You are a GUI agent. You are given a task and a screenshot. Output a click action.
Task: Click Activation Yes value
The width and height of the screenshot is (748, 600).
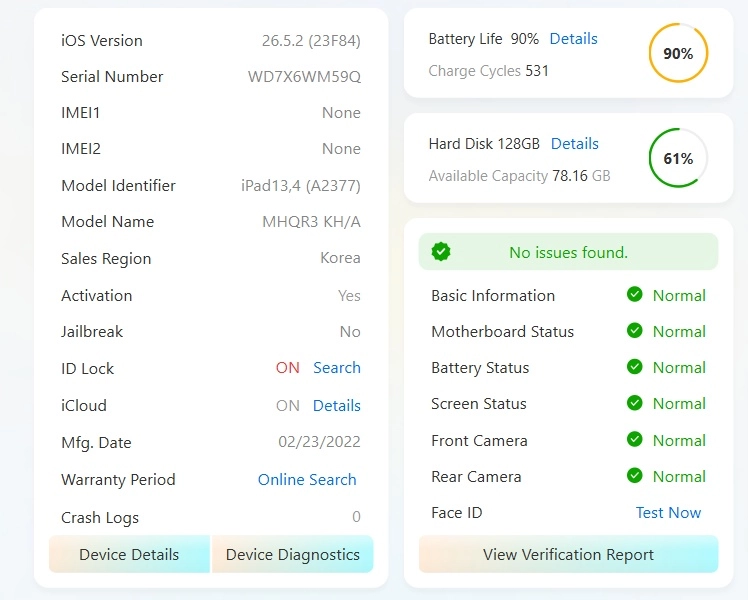tap(349, 296)
